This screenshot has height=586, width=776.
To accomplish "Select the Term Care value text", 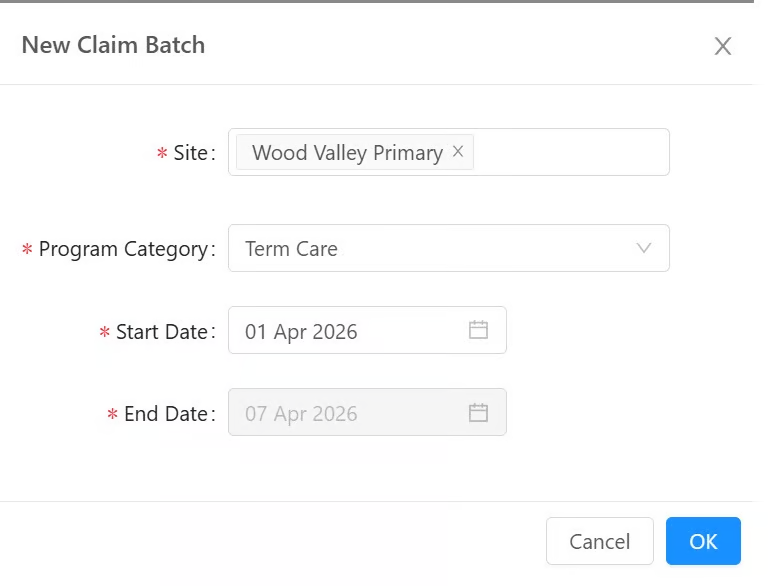I will 291,249.
